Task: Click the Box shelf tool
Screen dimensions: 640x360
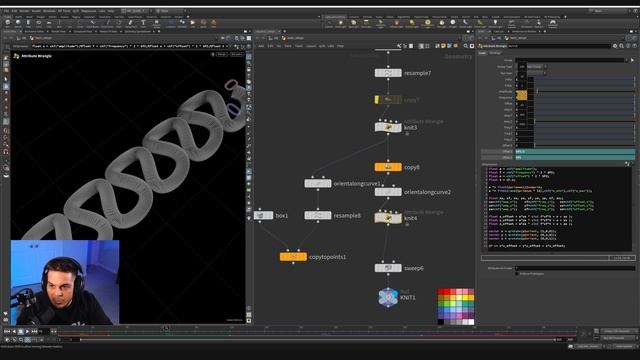Action: (x=8, y=24)
